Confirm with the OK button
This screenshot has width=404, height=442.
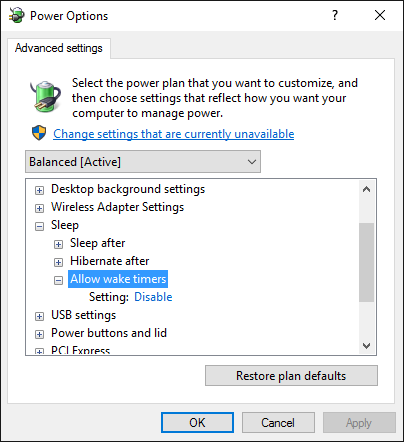[x=197, y=423]
